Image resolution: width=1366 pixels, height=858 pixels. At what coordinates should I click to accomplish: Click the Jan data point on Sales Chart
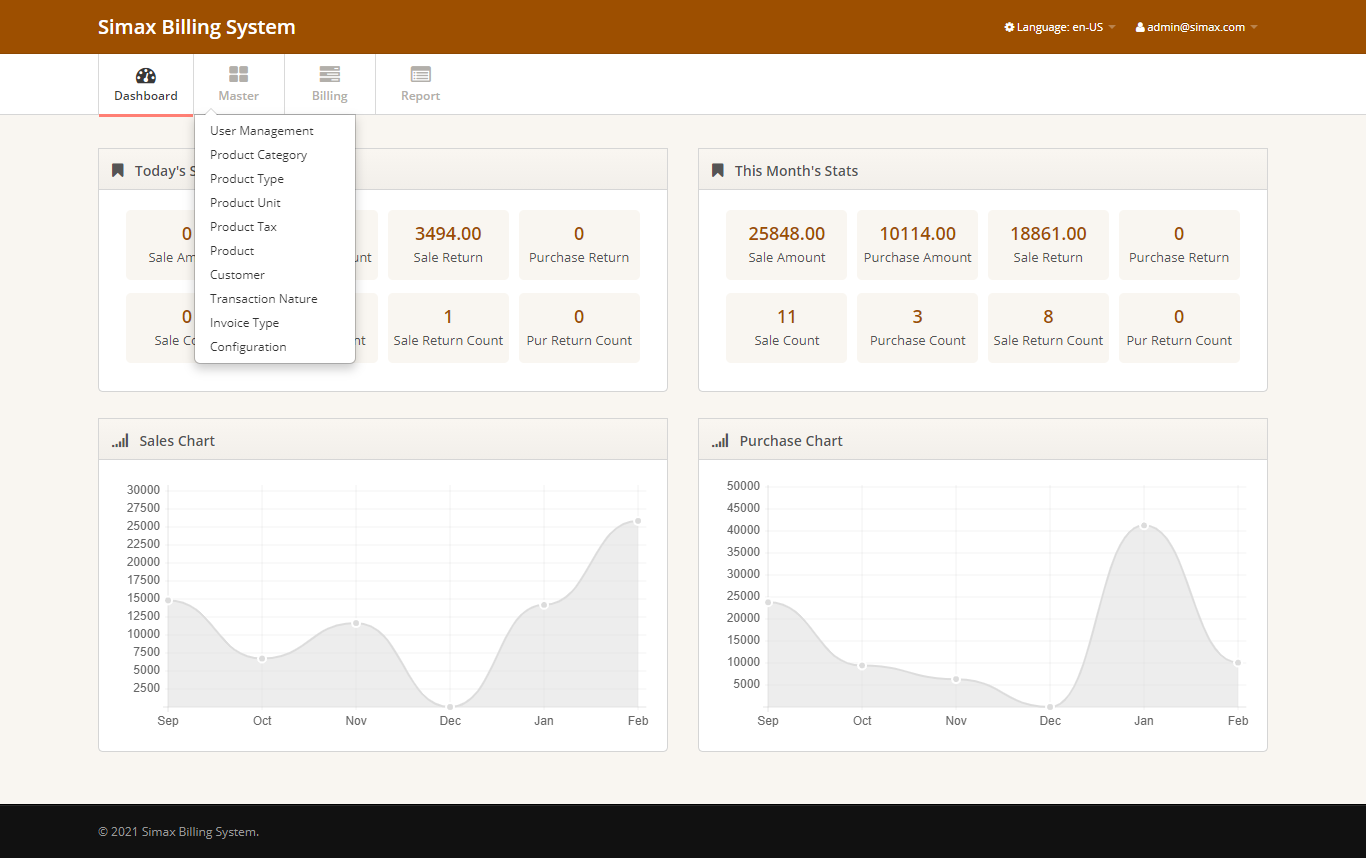click(x=544, y=605)
